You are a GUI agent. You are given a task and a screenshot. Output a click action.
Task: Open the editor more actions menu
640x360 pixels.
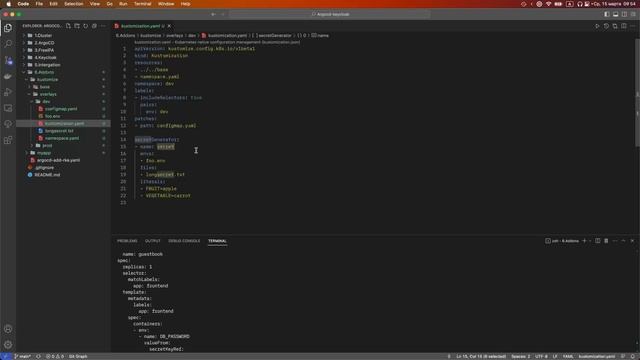[633, 26]
